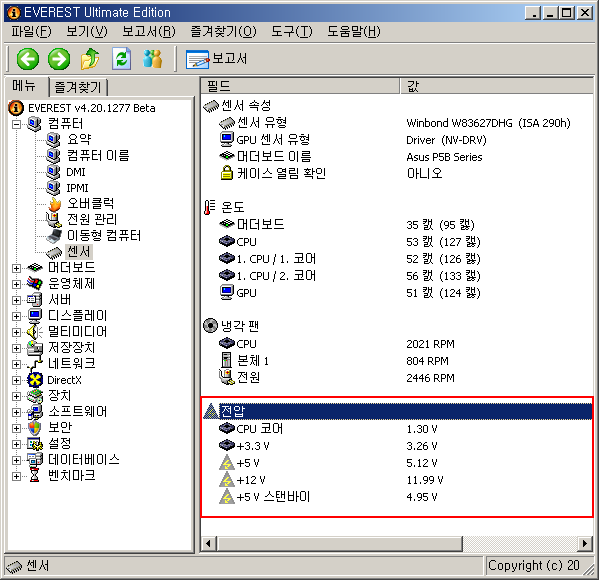Select 컴퓨터 이름 in the tree
Viewport: 599px width, 580px height.
(98, 156)
